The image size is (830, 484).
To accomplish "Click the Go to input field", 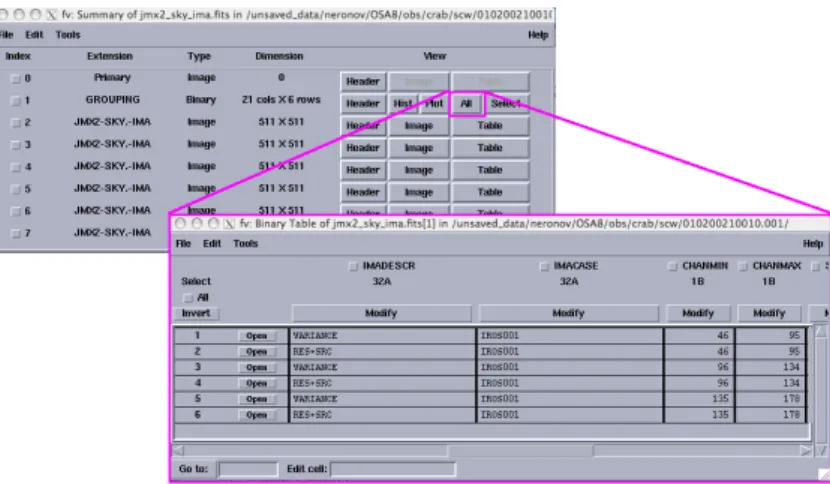I will pyautogui.click(x=248, y=469).
